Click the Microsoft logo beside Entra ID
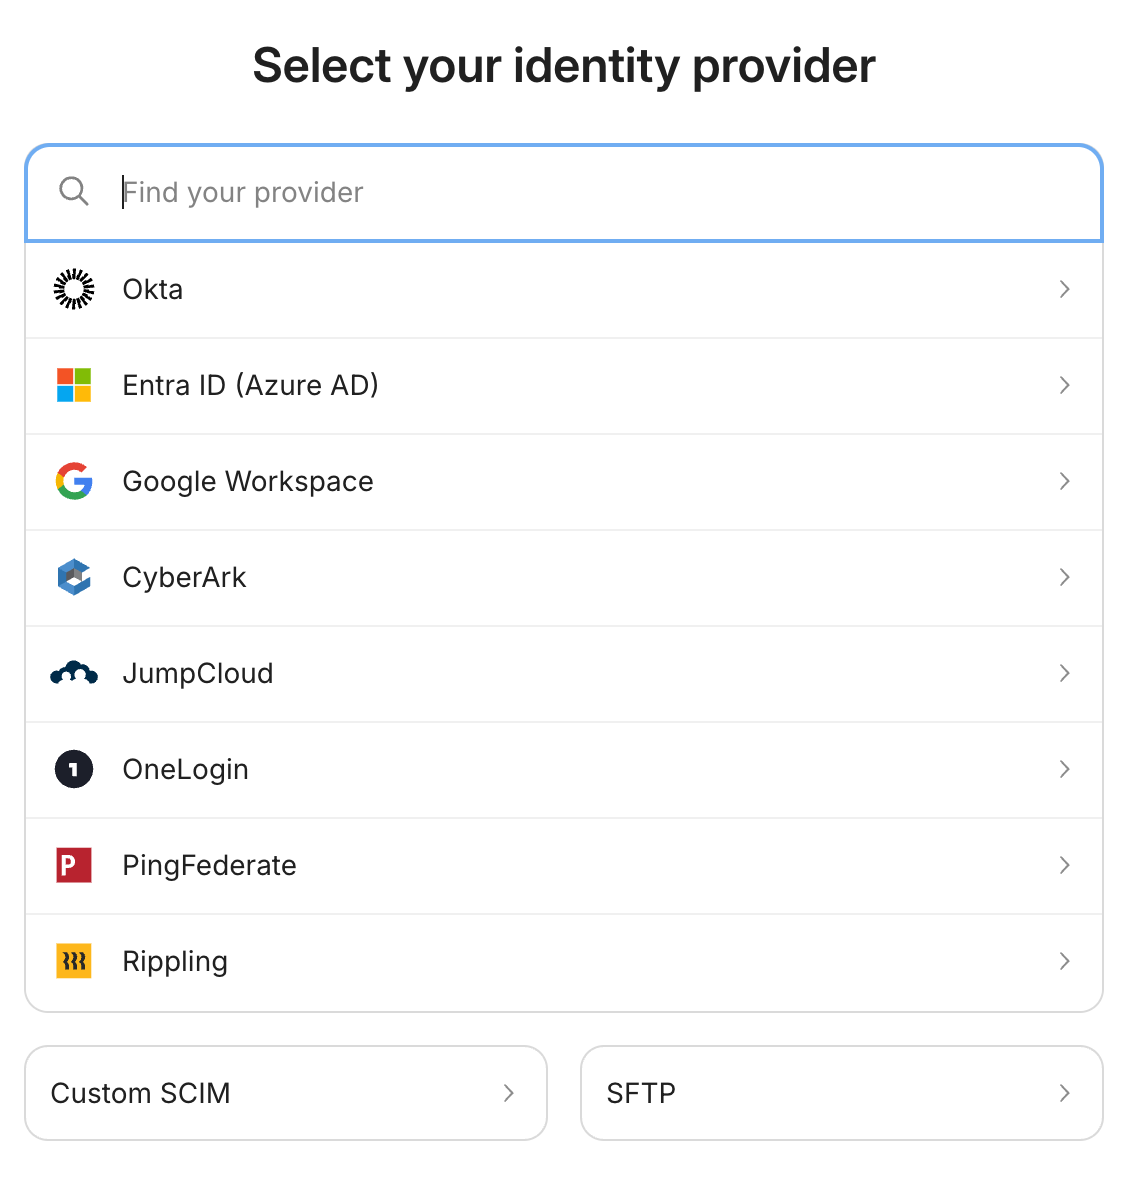 74,385
